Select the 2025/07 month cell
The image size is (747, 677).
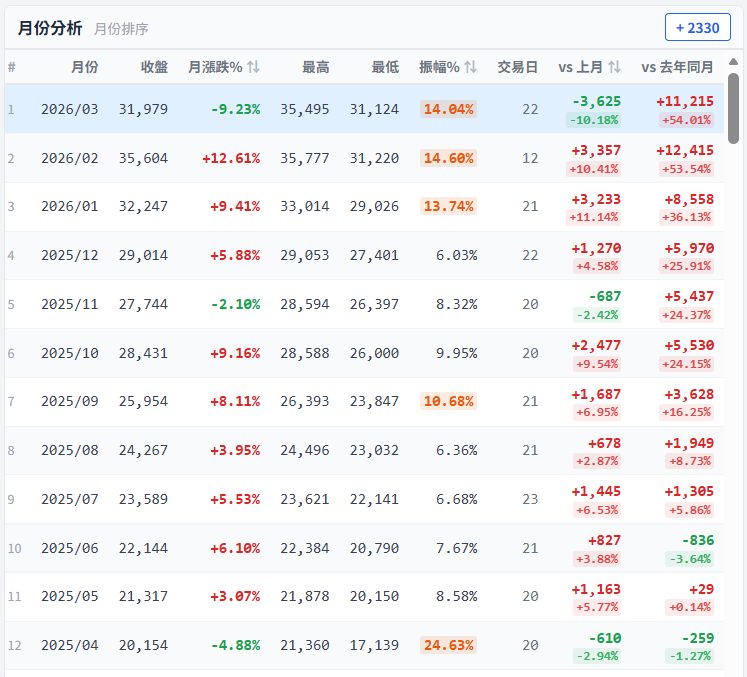click(x=70, y=499)
